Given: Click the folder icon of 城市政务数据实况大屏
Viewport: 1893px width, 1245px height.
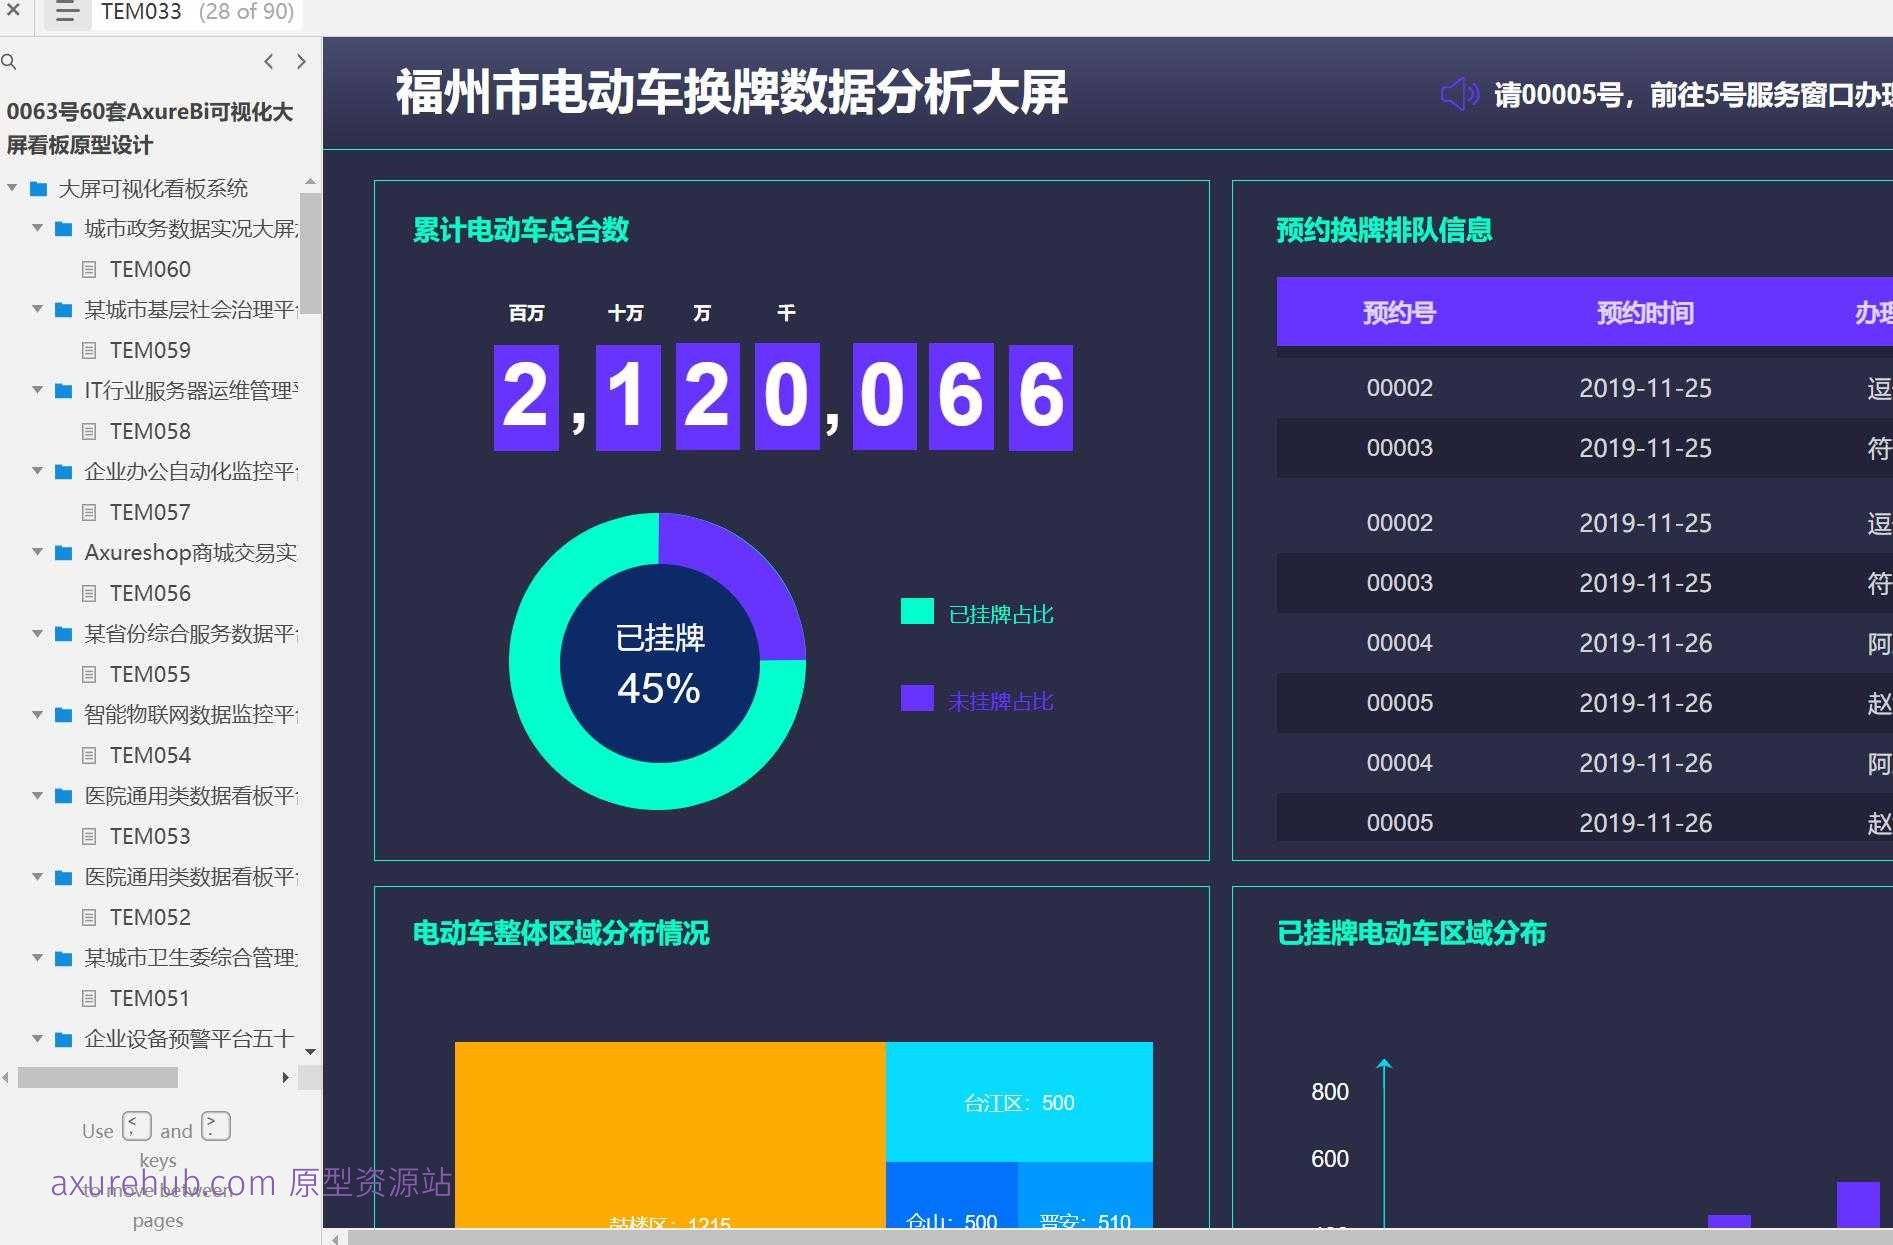Looking at the screenshot, I should click(63, 229).
